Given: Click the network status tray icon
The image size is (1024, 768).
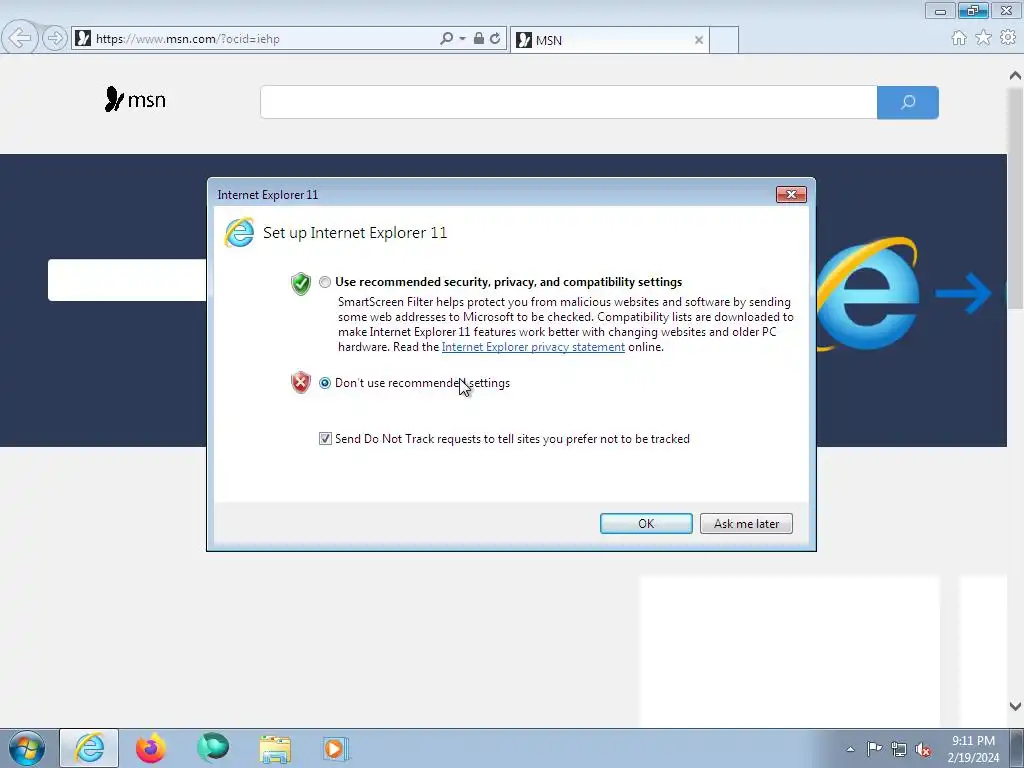Looking at the screenshot, I should pyautogui.click(x=899, y=749).
